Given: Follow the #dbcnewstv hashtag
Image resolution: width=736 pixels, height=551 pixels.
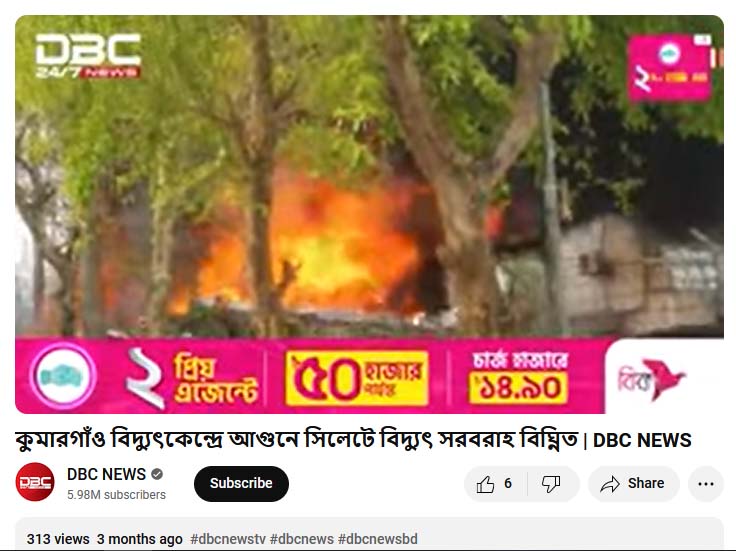Looking at the screenshot, I should [228, 539].
